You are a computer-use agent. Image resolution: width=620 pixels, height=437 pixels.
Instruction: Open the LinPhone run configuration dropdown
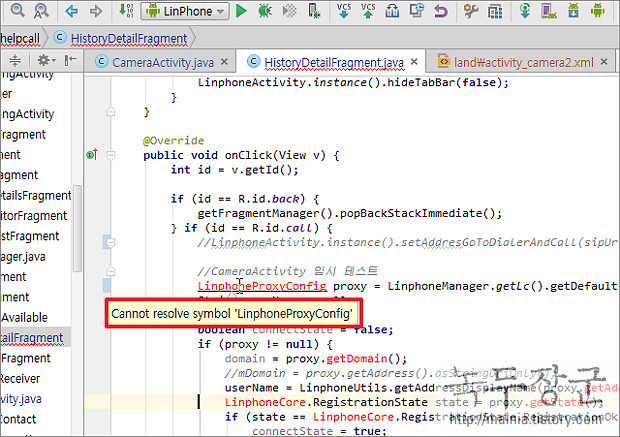click(x=185, y=11)
